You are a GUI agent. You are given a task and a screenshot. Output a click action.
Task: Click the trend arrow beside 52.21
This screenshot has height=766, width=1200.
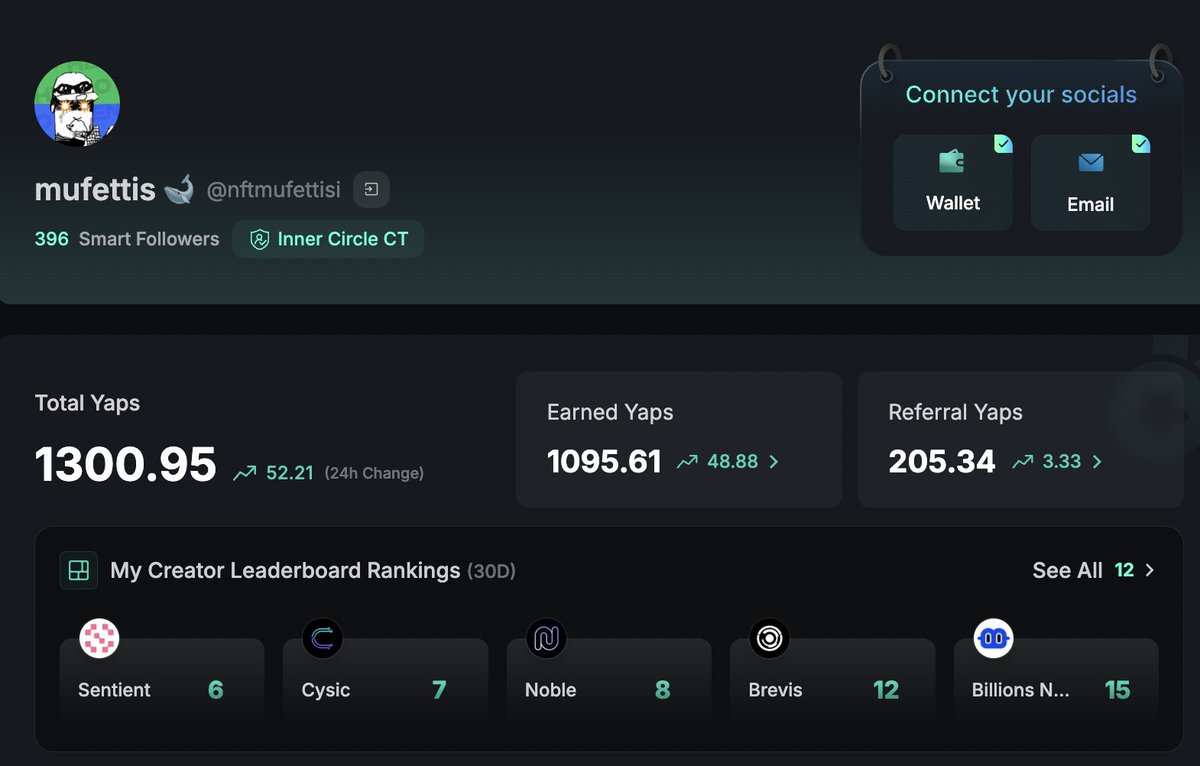click(244, 473)
